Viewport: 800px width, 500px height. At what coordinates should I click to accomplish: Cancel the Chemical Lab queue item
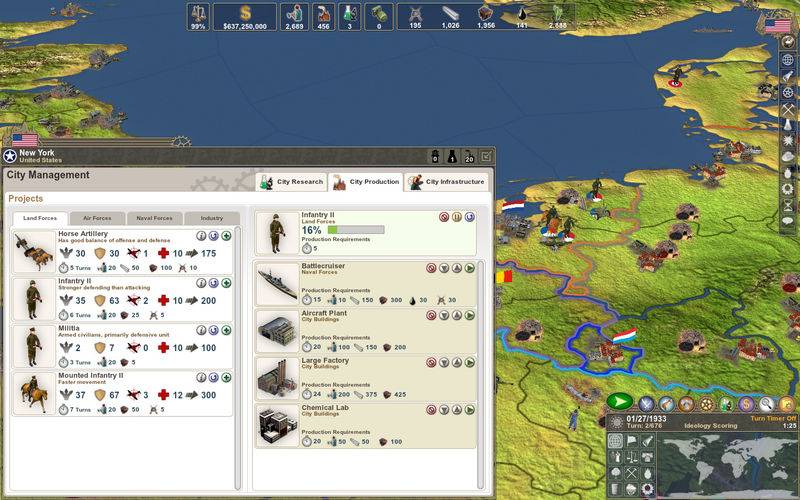(431, 410)
